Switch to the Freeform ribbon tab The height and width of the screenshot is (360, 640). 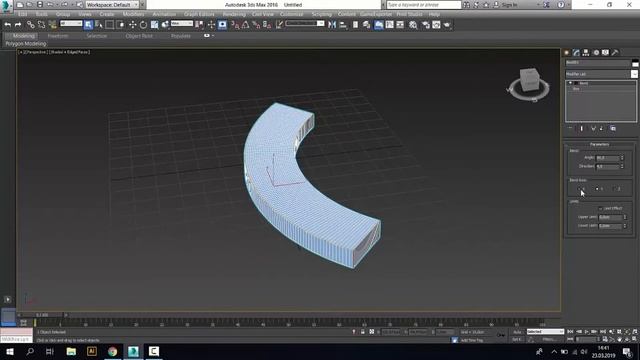tap(58, 36)
